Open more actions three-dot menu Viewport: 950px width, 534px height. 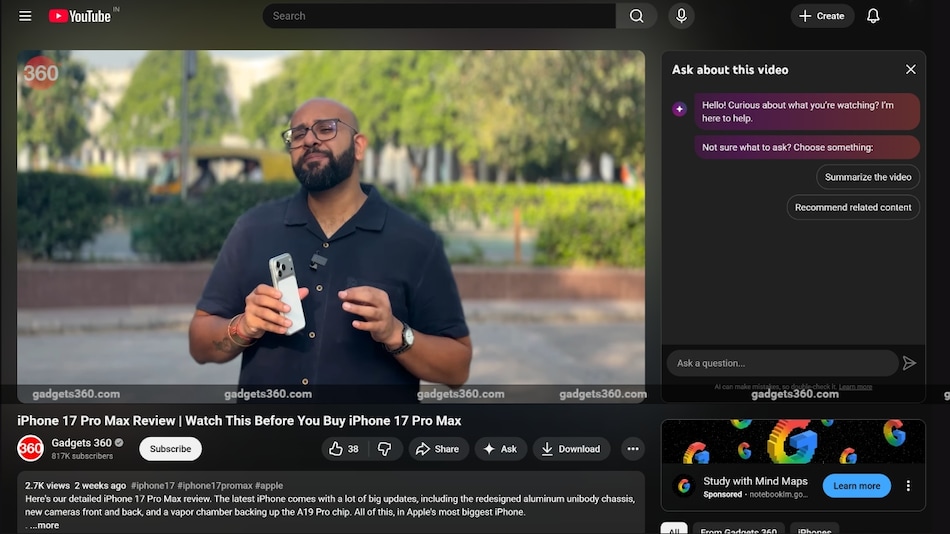(633, 449)
